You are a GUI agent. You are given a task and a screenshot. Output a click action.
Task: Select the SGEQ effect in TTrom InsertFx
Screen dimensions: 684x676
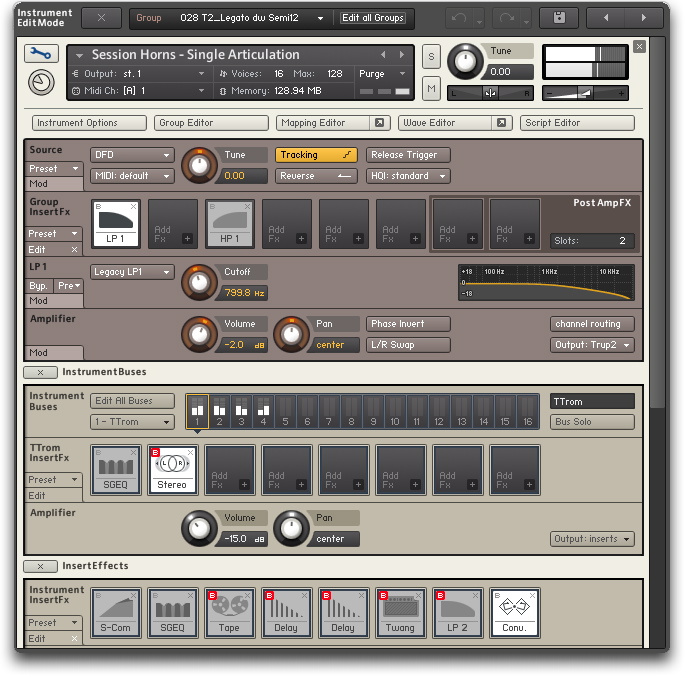coord(116,470)
